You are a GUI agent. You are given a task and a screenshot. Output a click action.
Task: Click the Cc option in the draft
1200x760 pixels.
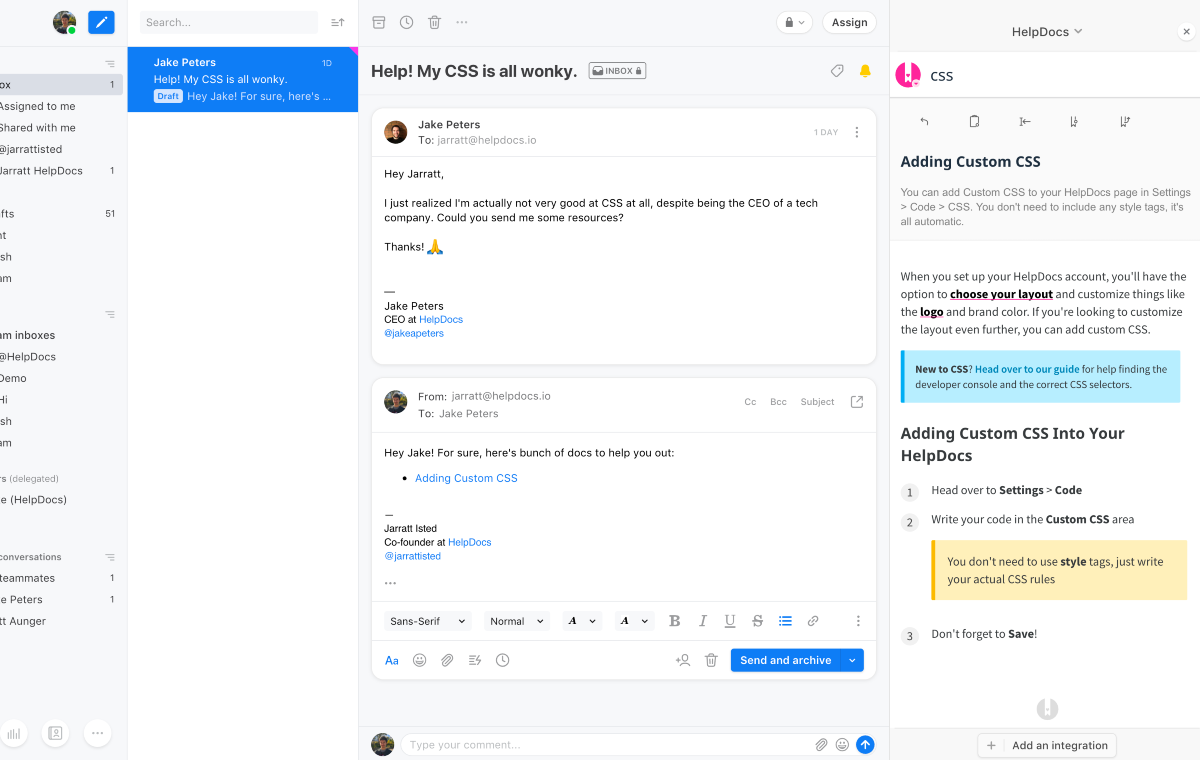click(750, 402)
